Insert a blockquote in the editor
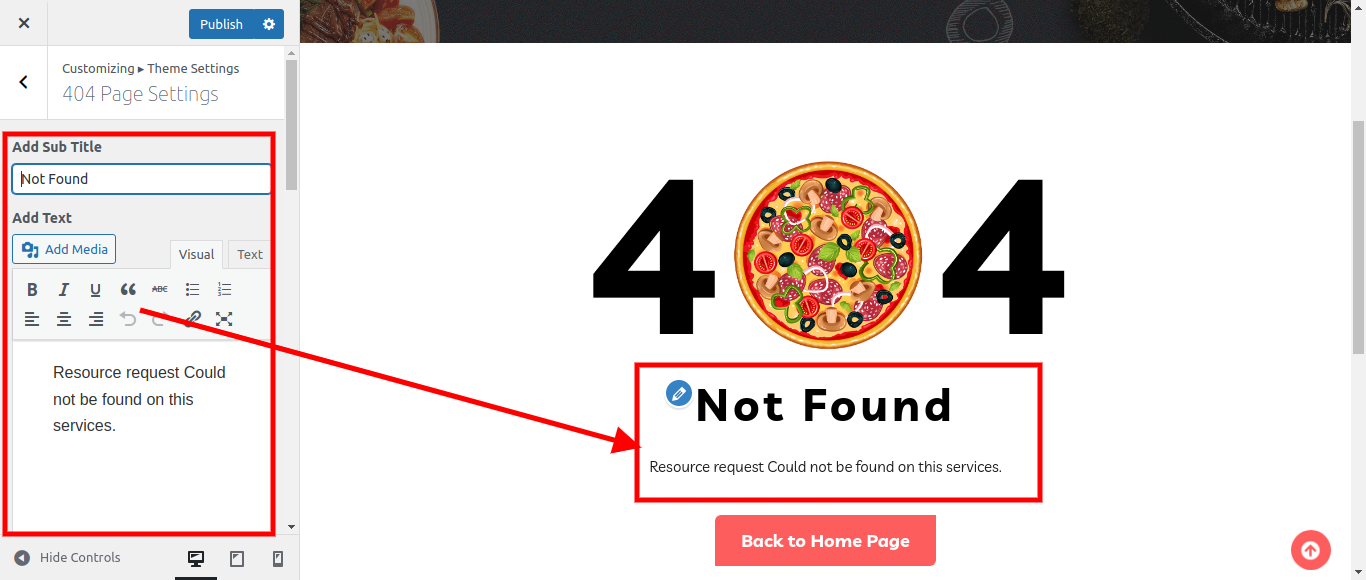Viewport: 1366px width, 580px height. click(128, 289)
